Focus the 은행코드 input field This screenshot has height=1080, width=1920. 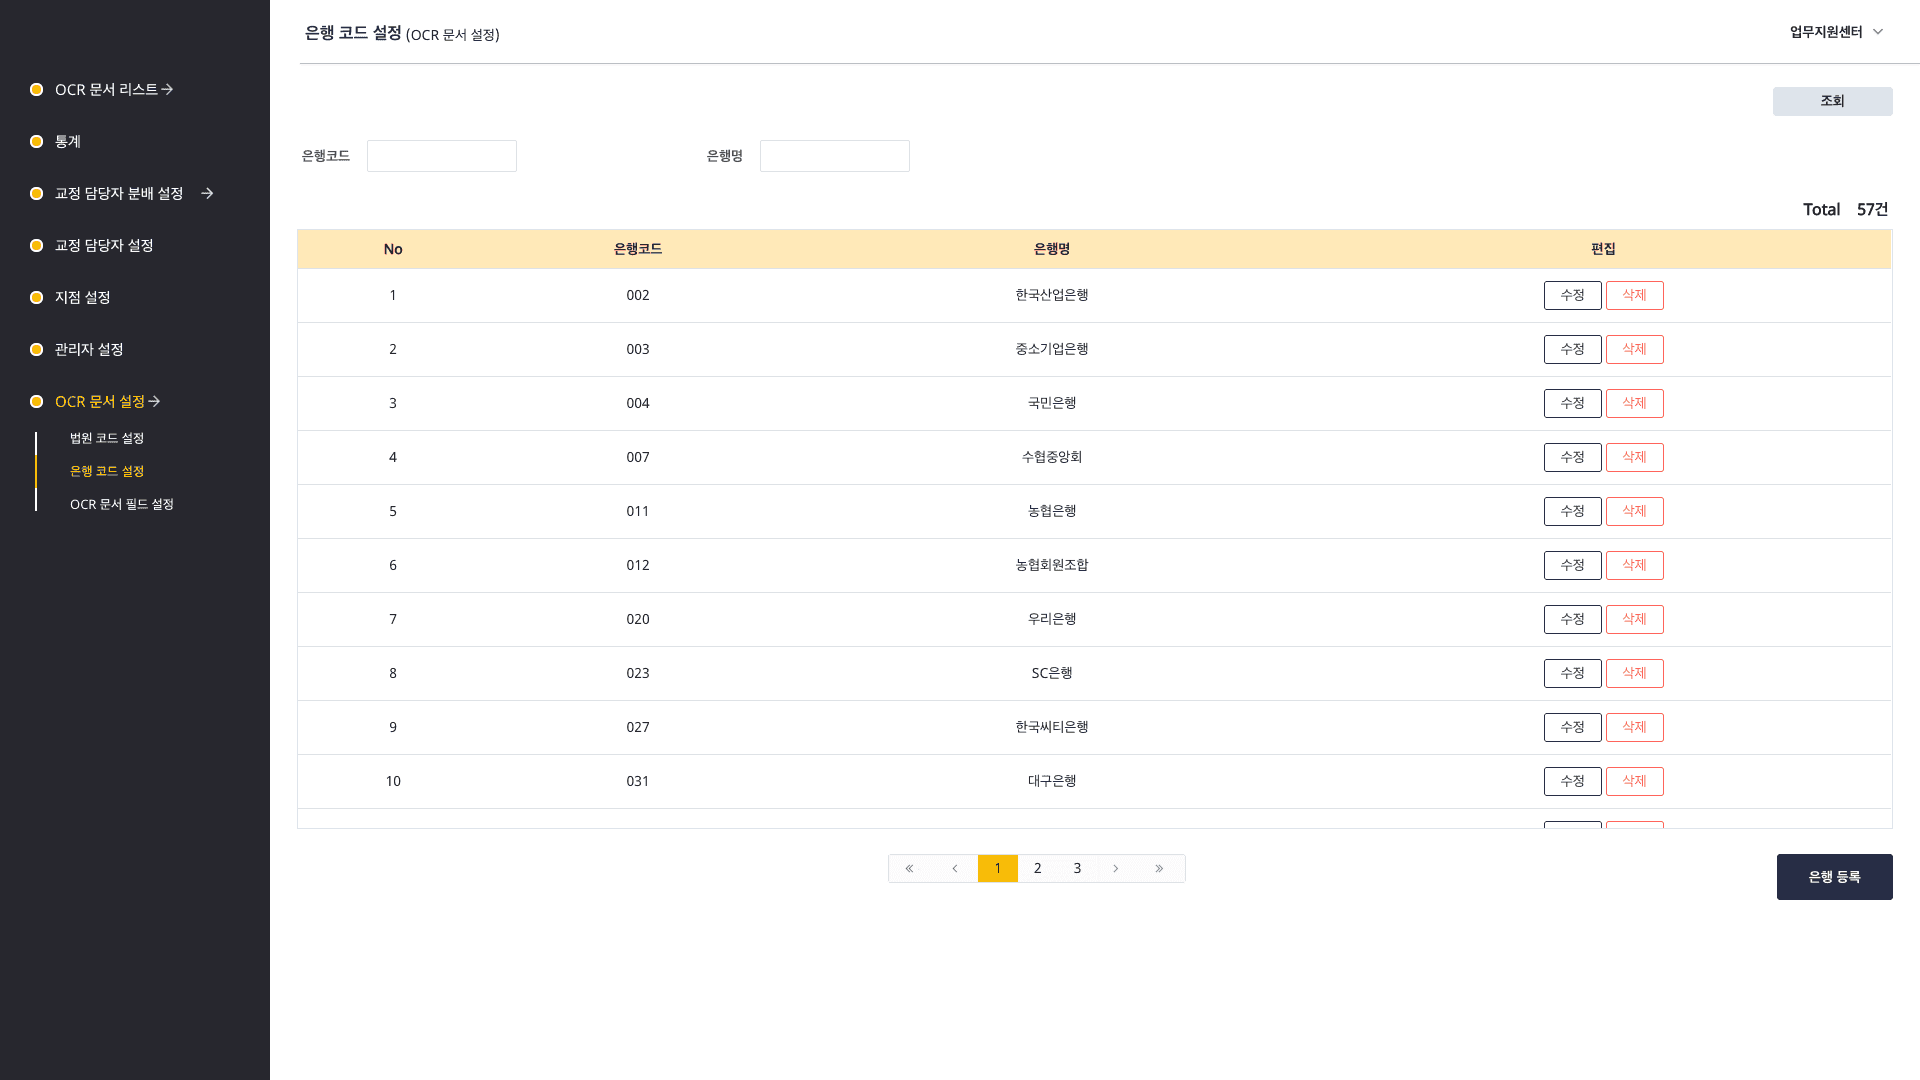pos(442,156)
